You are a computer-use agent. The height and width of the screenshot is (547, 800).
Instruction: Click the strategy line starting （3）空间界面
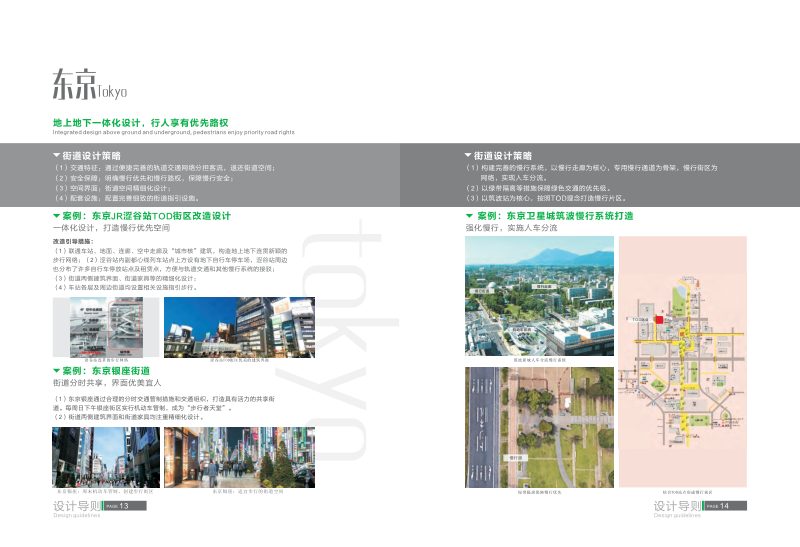tap(112, 188)
